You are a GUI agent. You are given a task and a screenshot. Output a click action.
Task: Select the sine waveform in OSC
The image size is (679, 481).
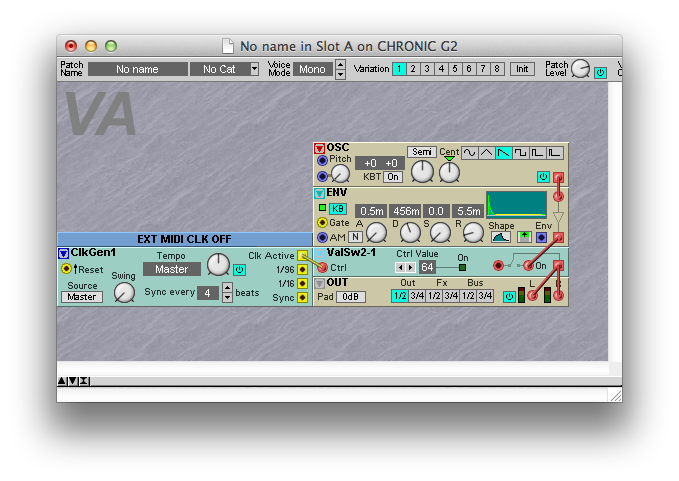point(468,153)
